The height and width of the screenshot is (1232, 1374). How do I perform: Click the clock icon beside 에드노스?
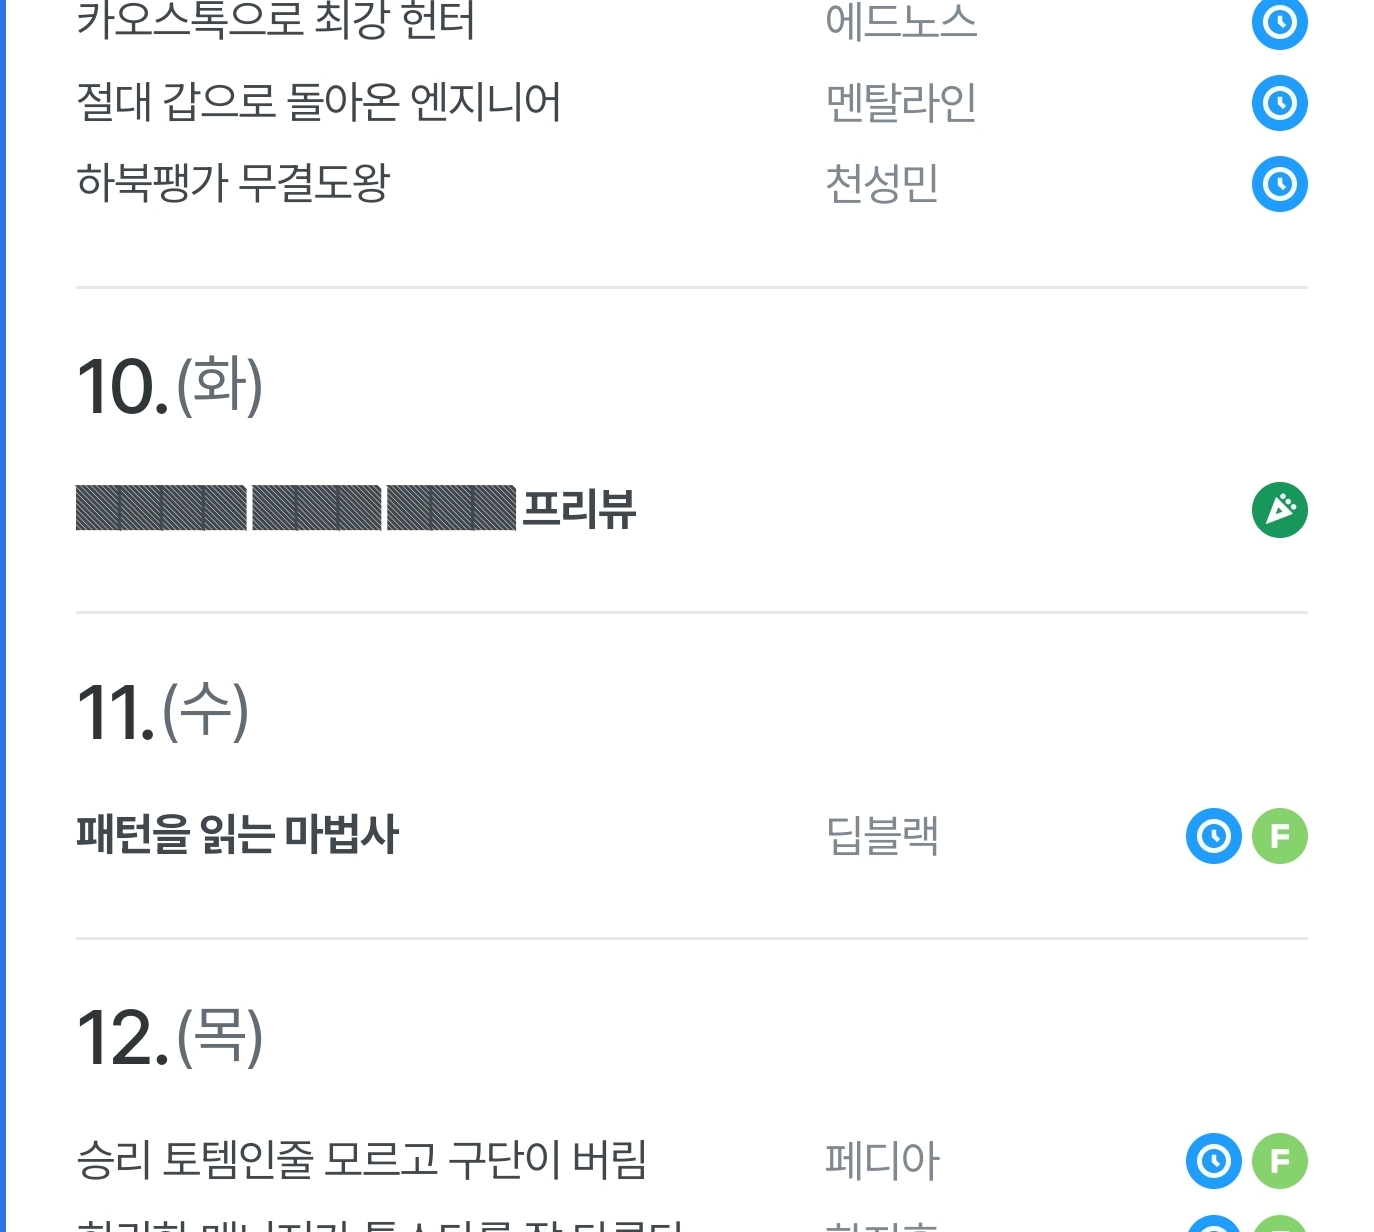click(1279, 22)
